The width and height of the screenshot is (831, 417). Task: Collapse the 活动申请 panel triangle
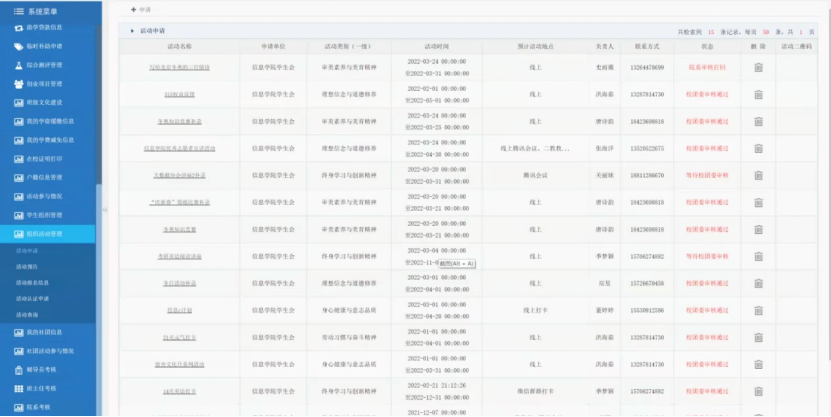[x=133, y=31]
